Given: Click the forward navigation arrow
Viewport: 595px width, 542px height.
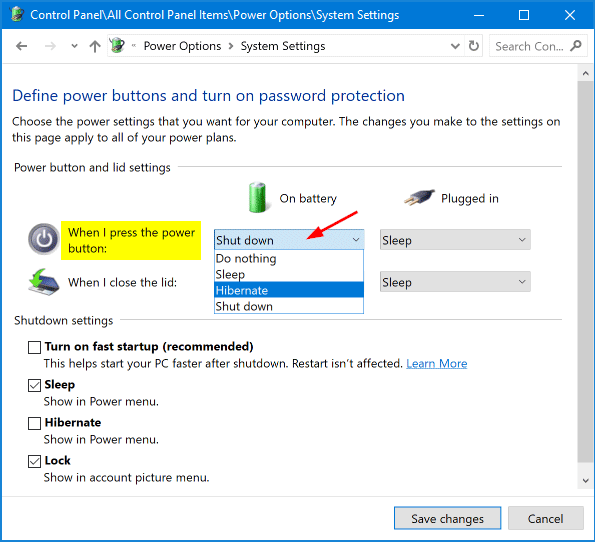Looking at the screenshot, I should coord(50,46).
